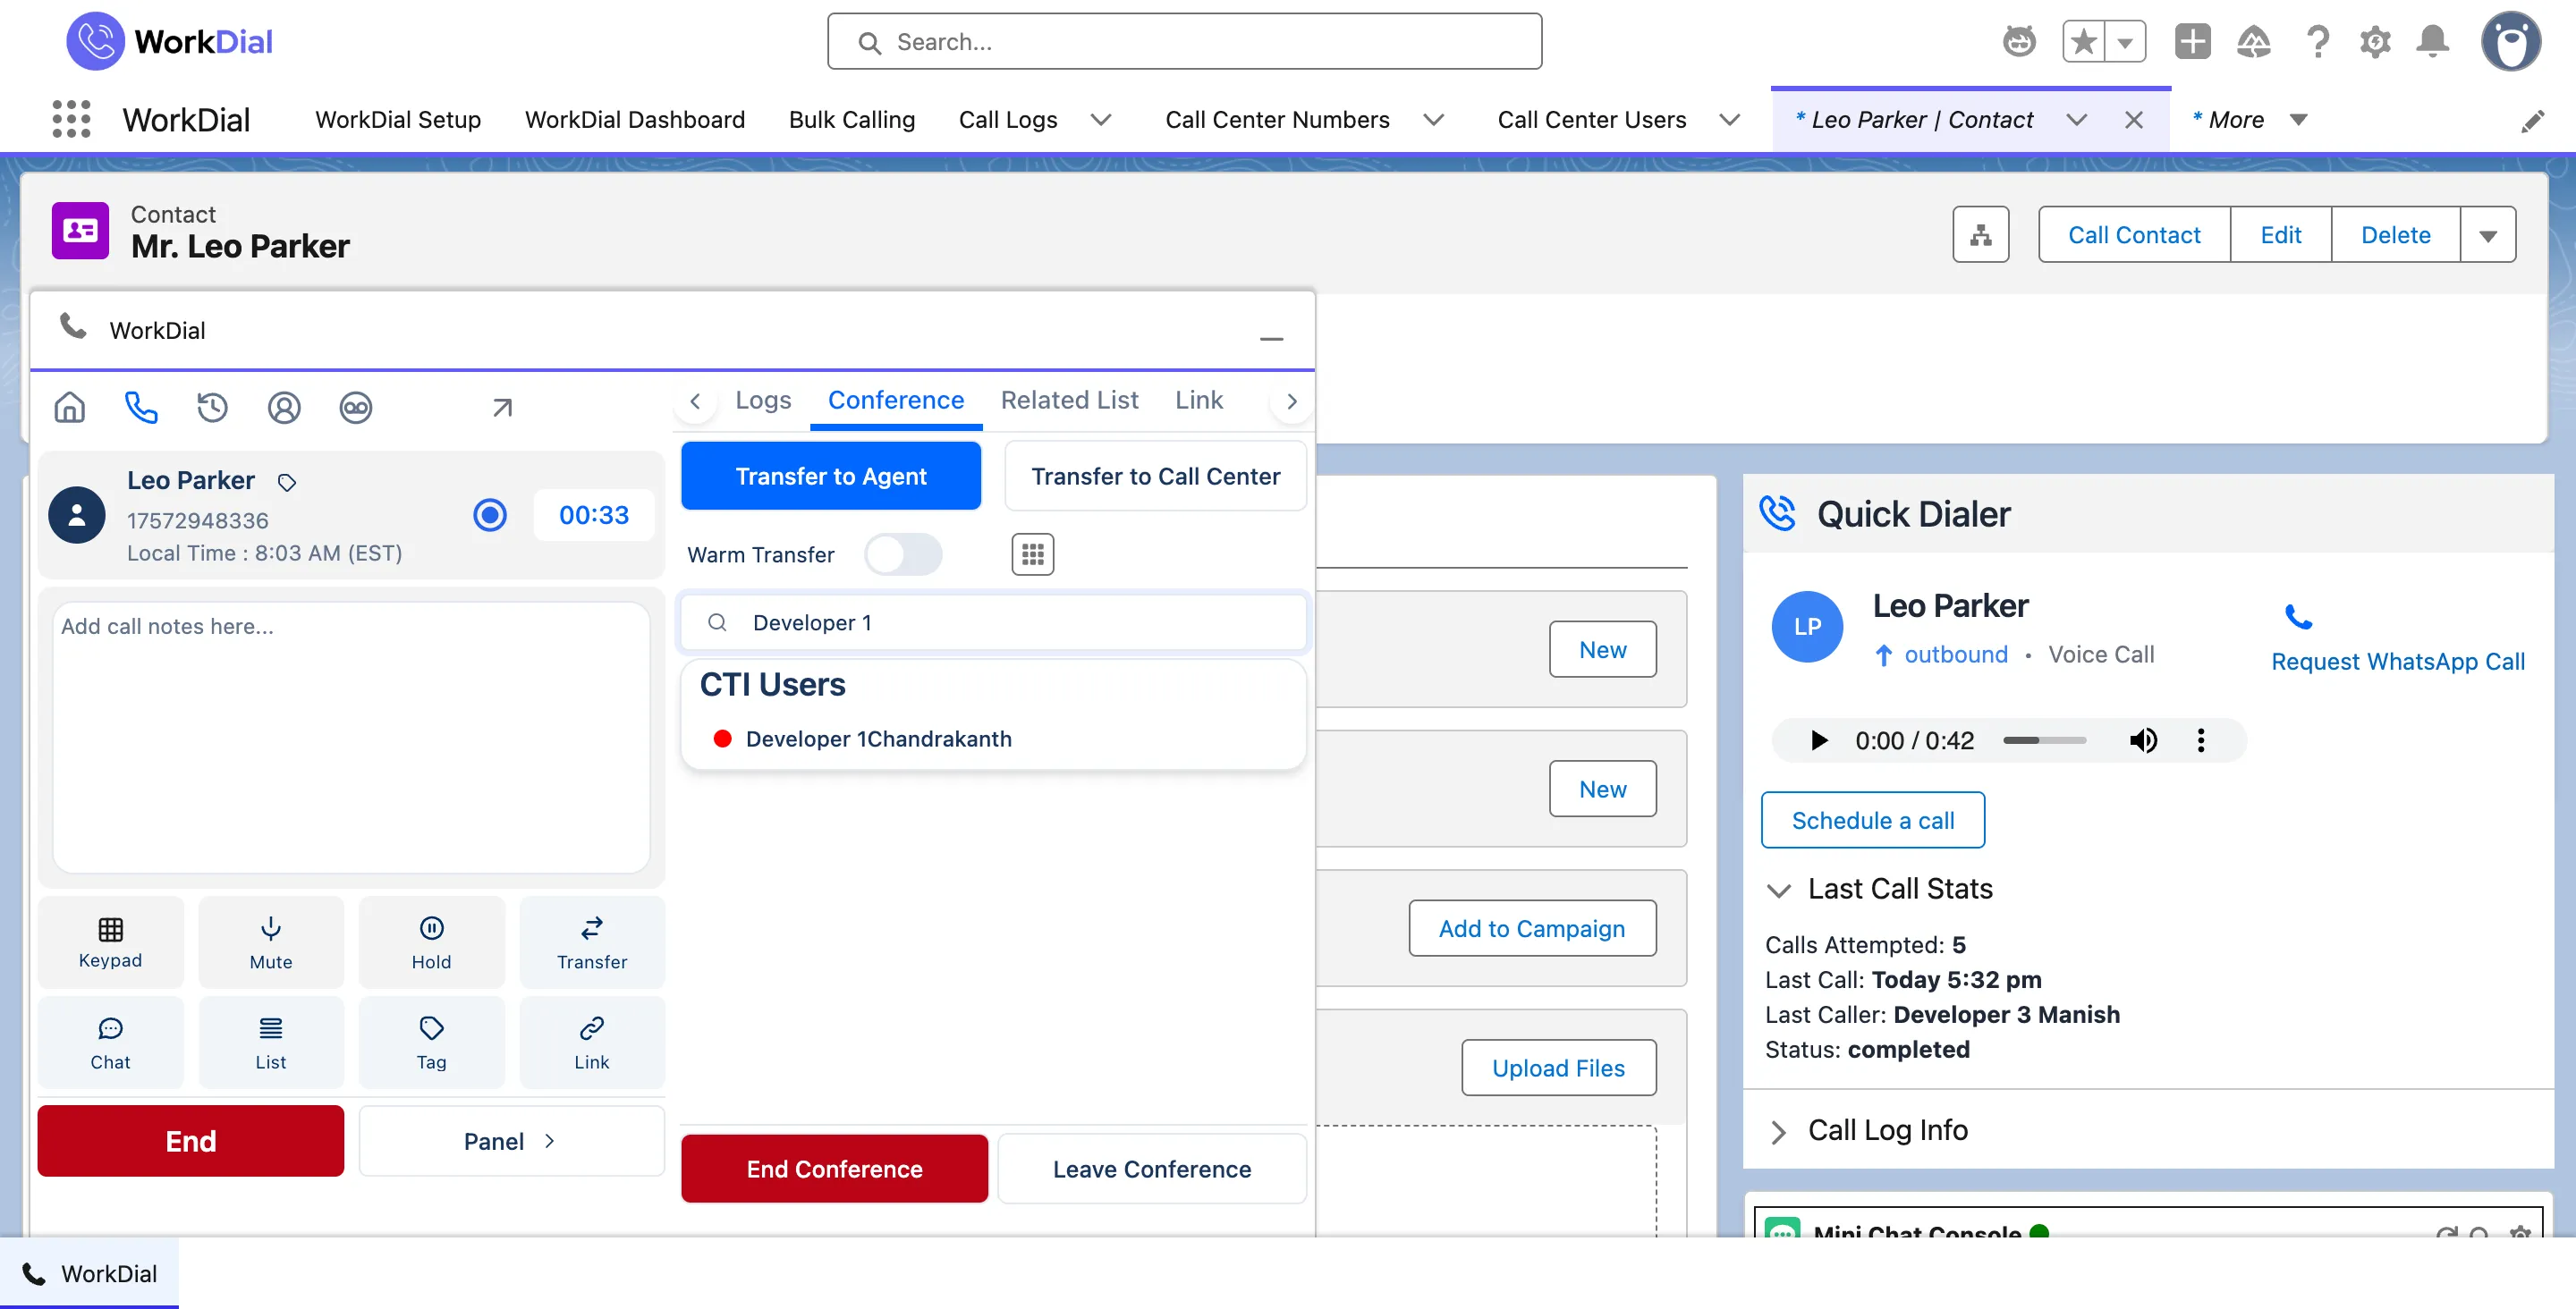
Task: Click the global create plus icon
Action: 2192,42
